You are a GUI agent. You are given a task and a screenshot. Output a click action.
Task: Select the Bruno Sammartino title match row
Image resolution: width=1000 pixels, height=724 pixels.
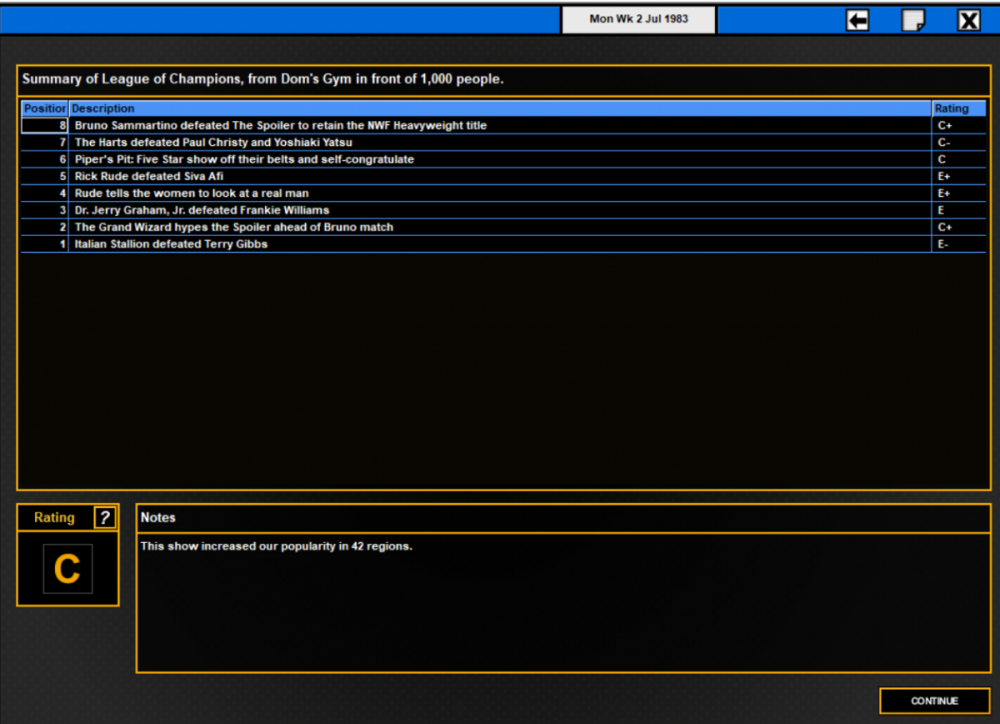point(503,126)
